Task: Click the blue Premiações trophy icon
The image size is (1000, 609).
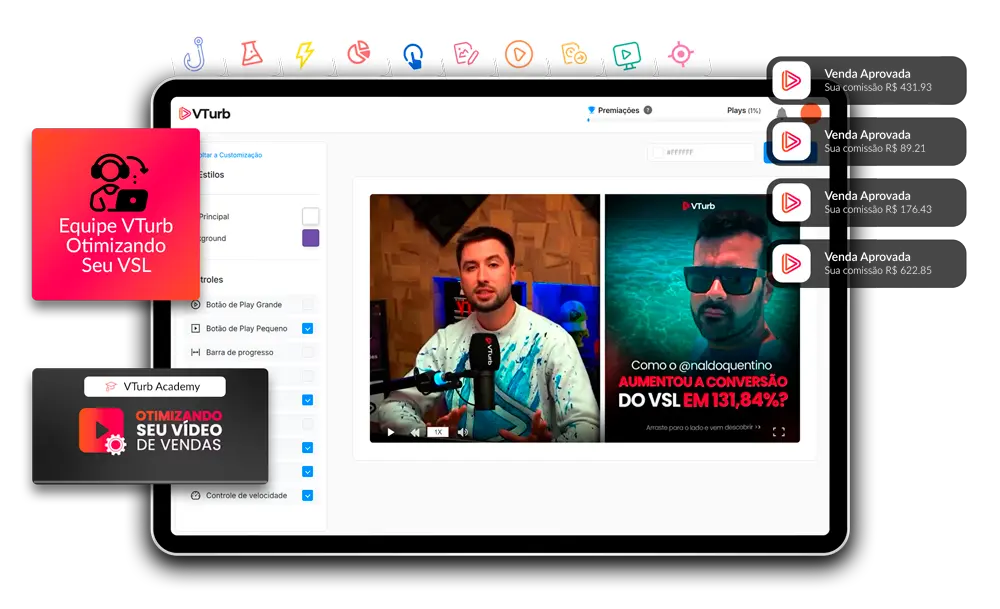Action: pyautogui.click(x=591, y=110)
